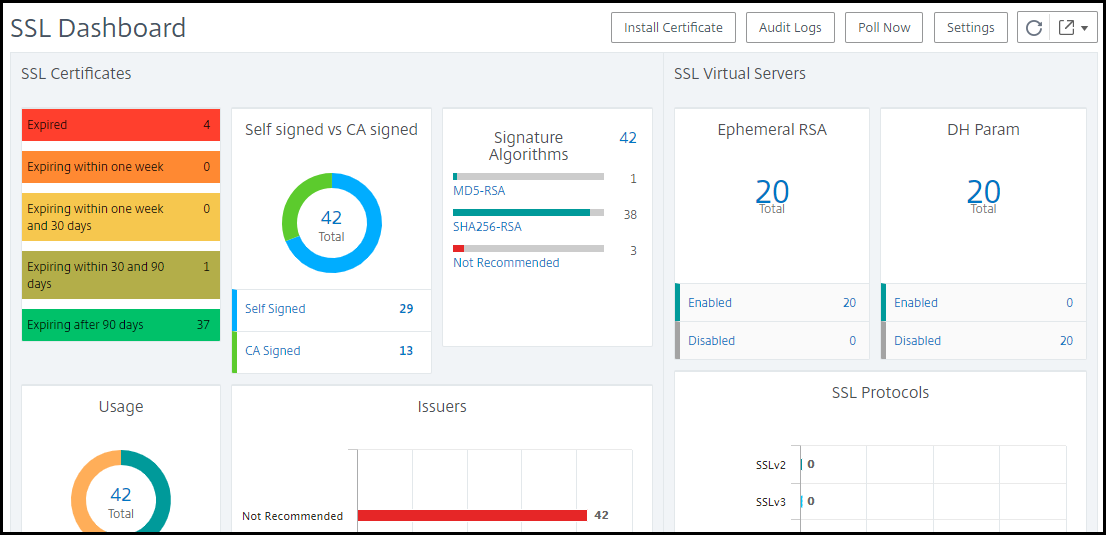The image size is (1106, 535).
Task: Click Issuers Not Recommended red bar
Action: click(472, 516)
